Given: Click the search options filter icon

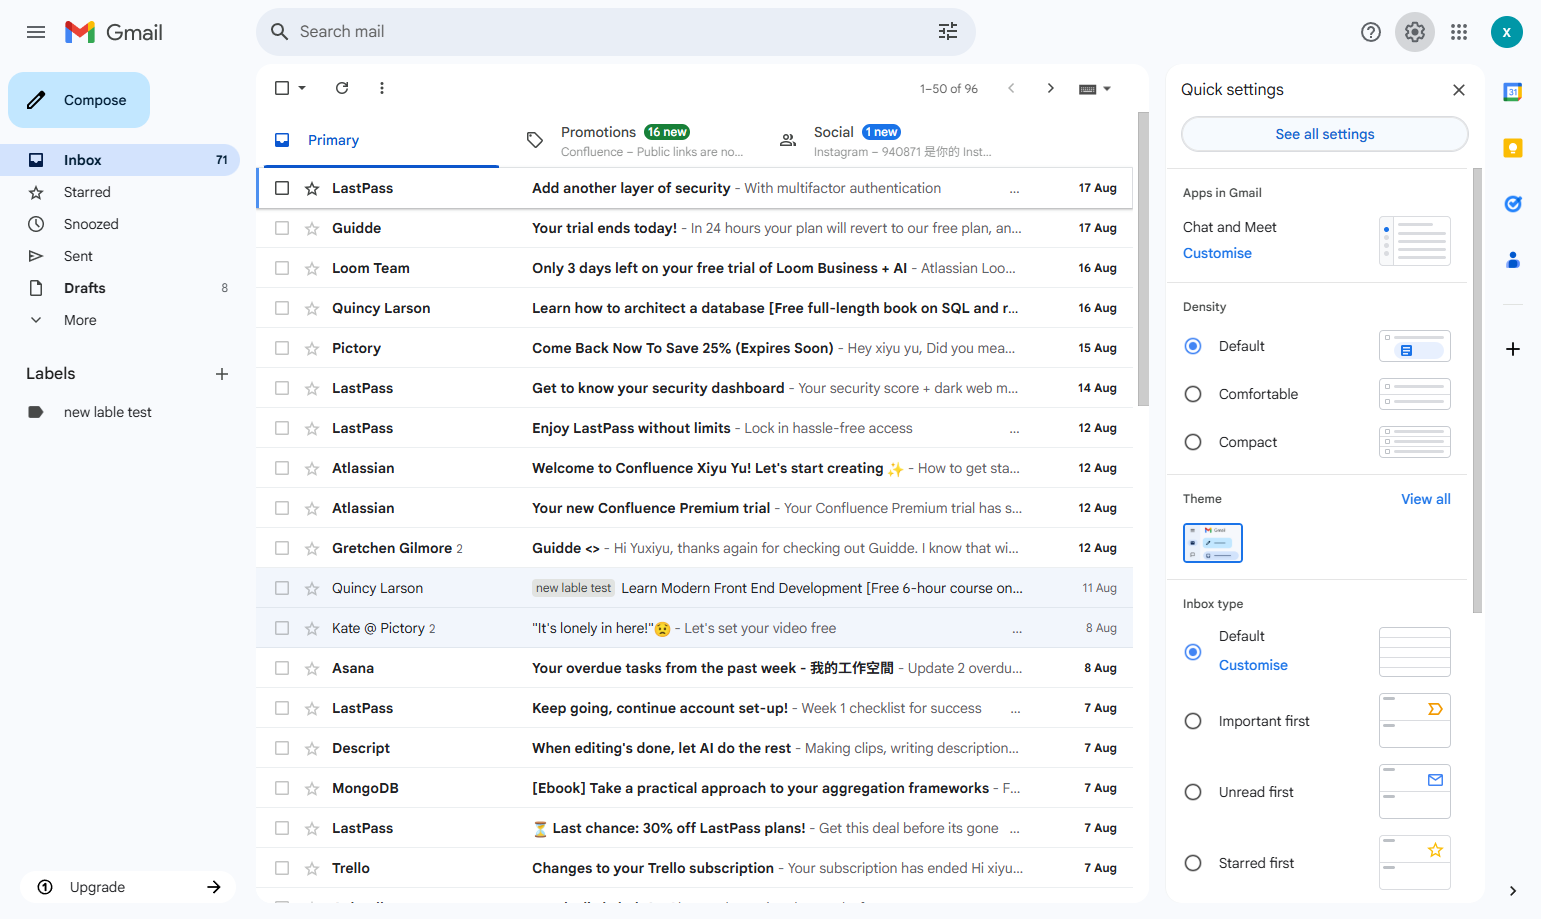Looking at the screenshot, I should click(x=948, y=32).
